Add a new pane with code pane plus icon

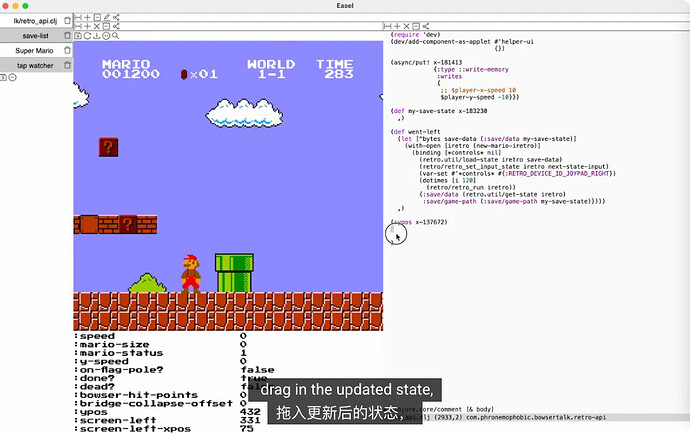[x=398, y=25]
